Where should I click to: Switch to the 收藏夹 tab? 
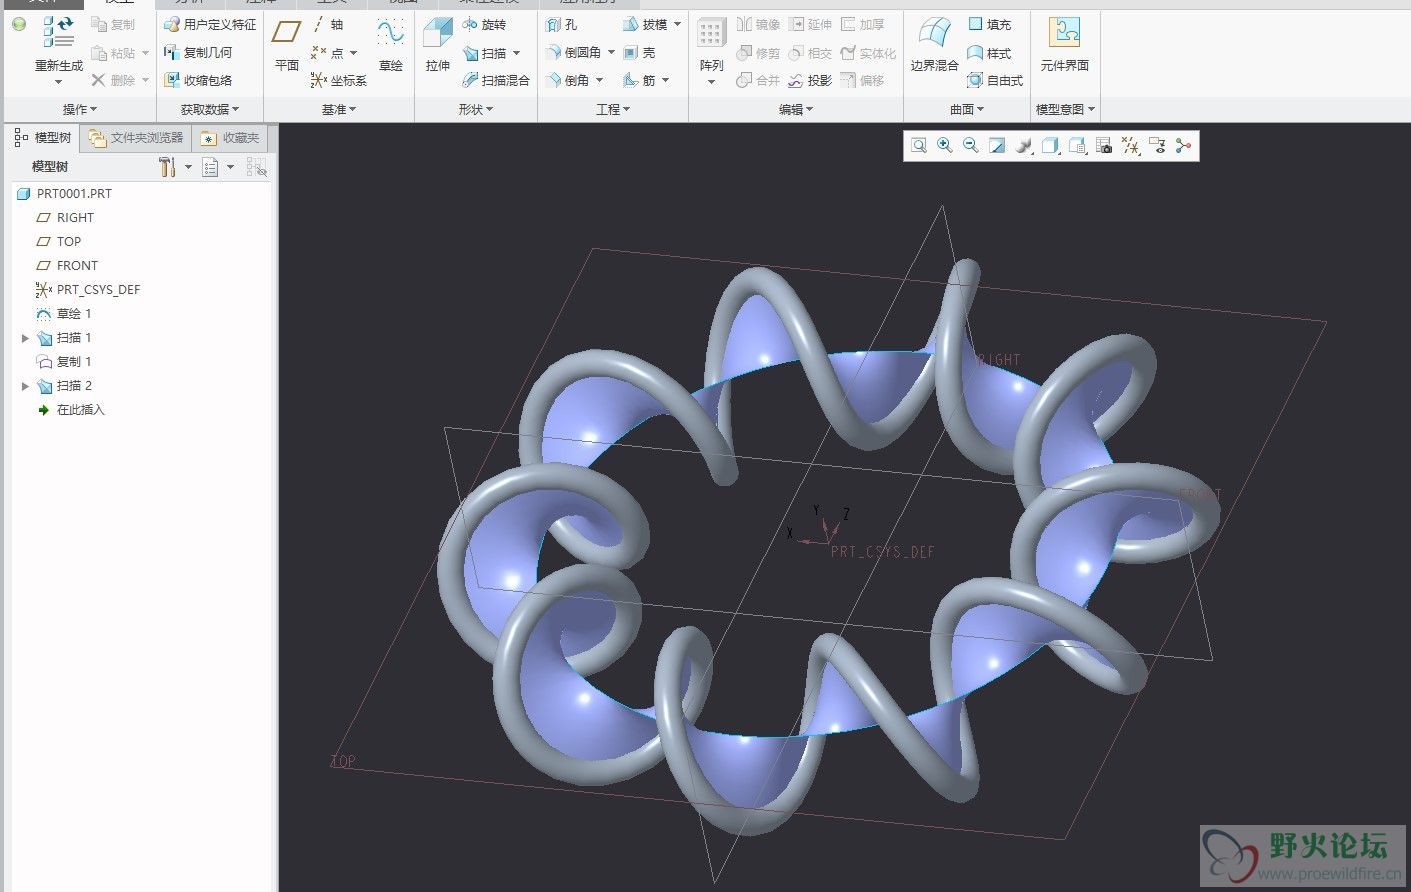click(230, 138)
